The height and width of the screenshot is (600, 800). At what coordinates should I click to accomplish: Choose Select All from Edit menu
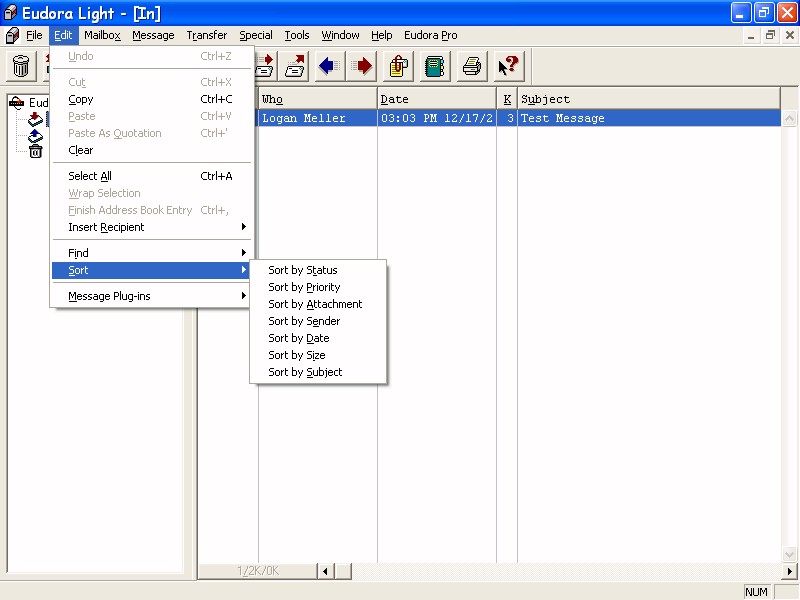[152, 176]
